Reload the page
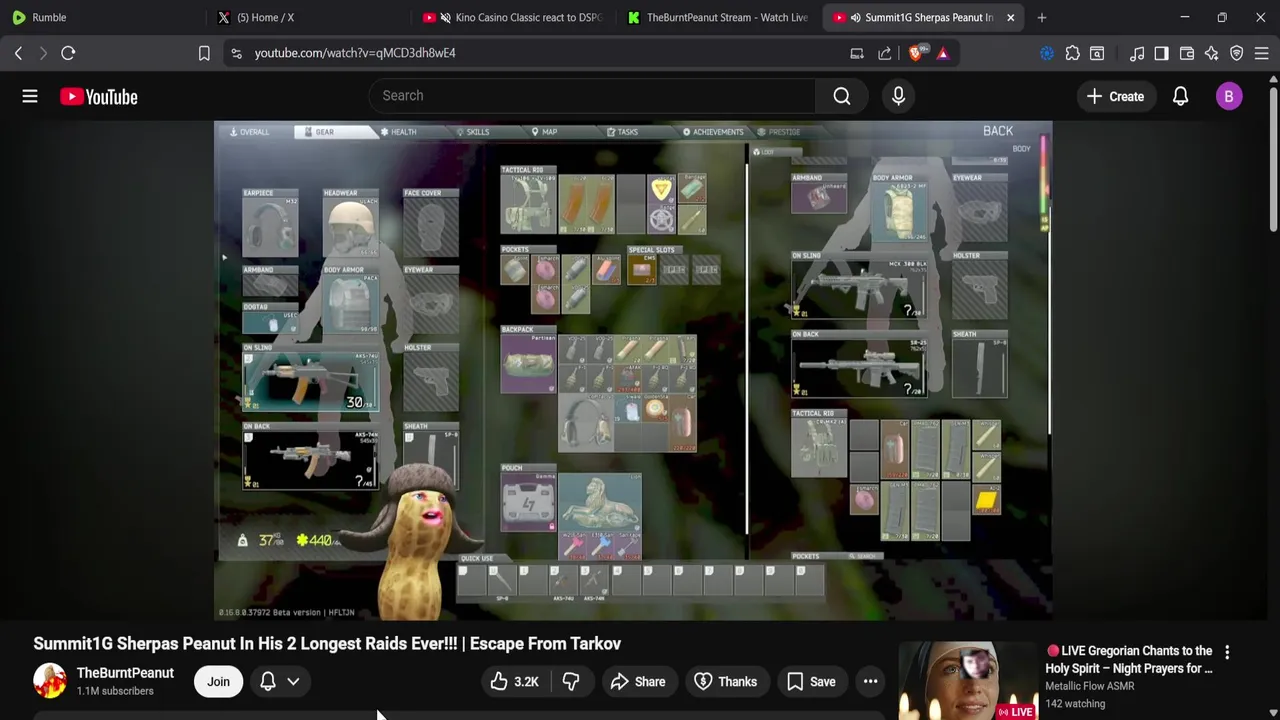Screen dimensions: 1280x720 point(68,53)
